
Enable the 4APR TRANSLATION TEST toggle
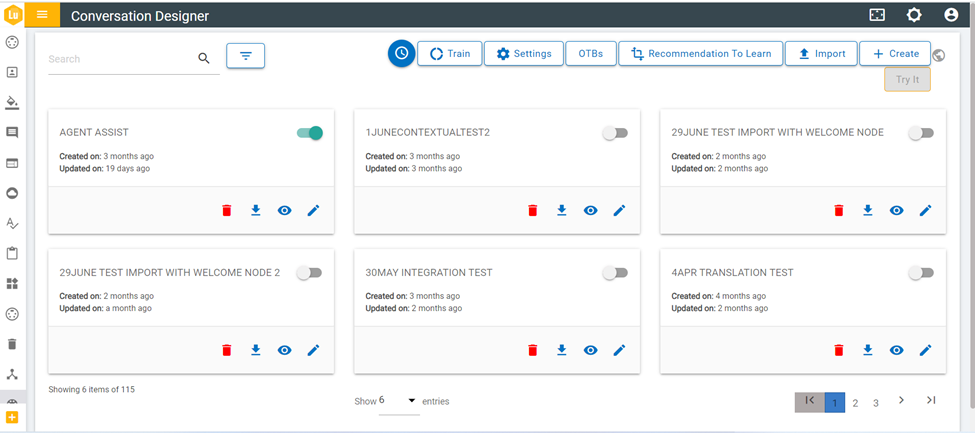(x=921, y=272)
